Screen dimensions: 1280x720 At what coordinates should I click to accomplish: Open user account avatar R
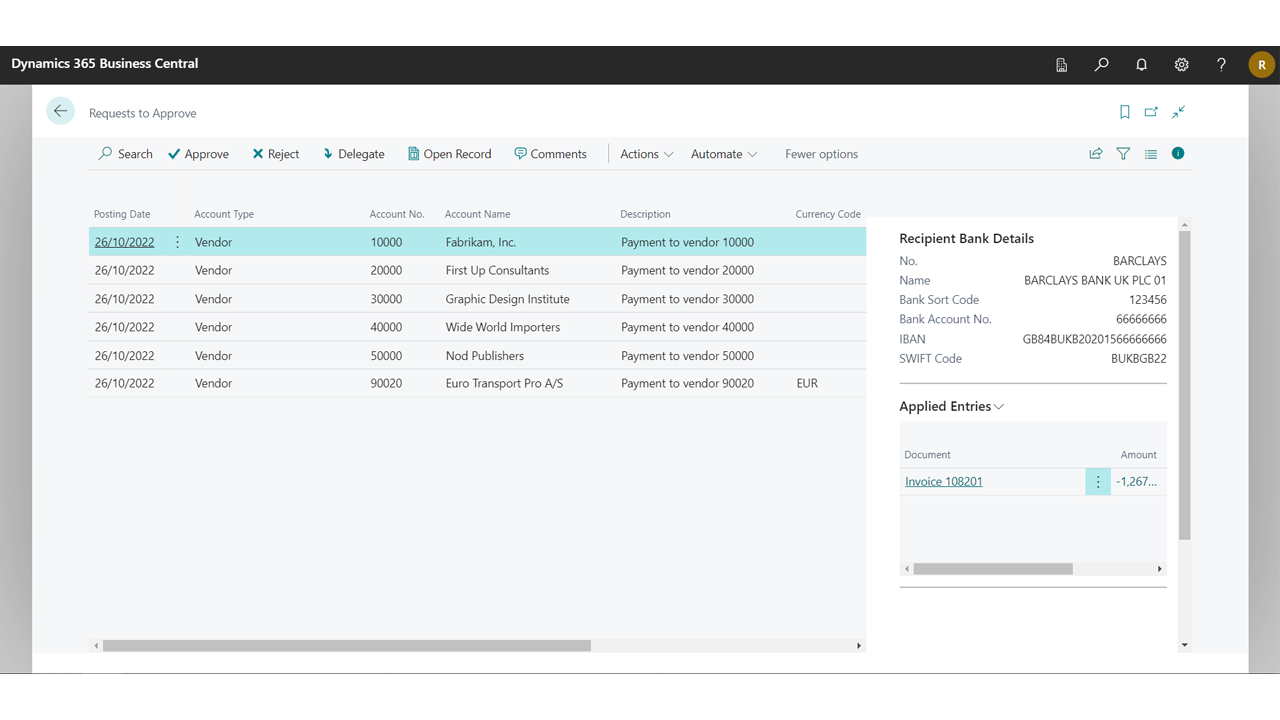point(1261,64)
